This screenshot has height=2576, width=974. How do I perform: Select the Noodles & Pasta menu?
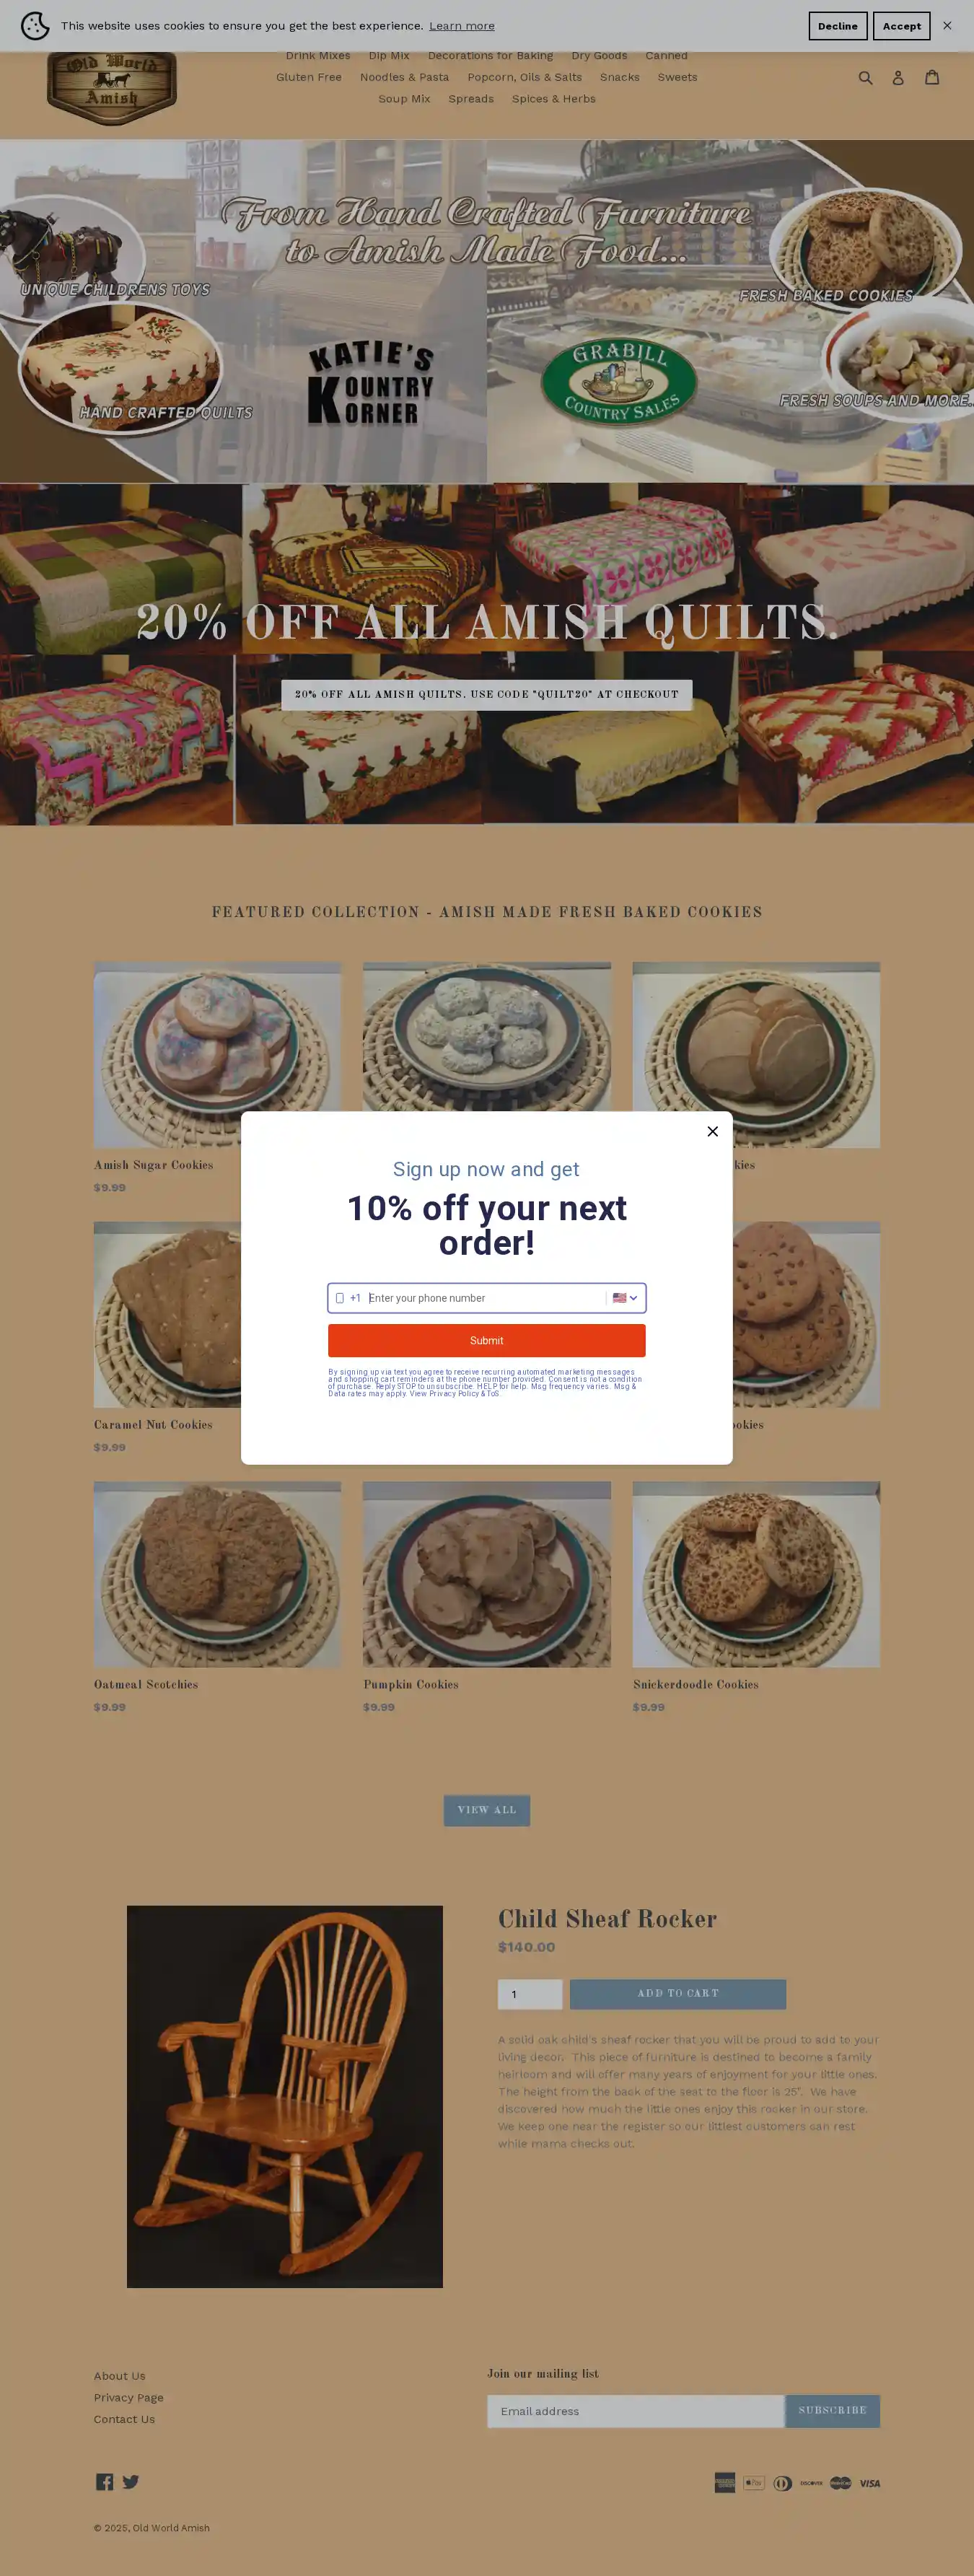pyautogui.click(x=404, y=77)
